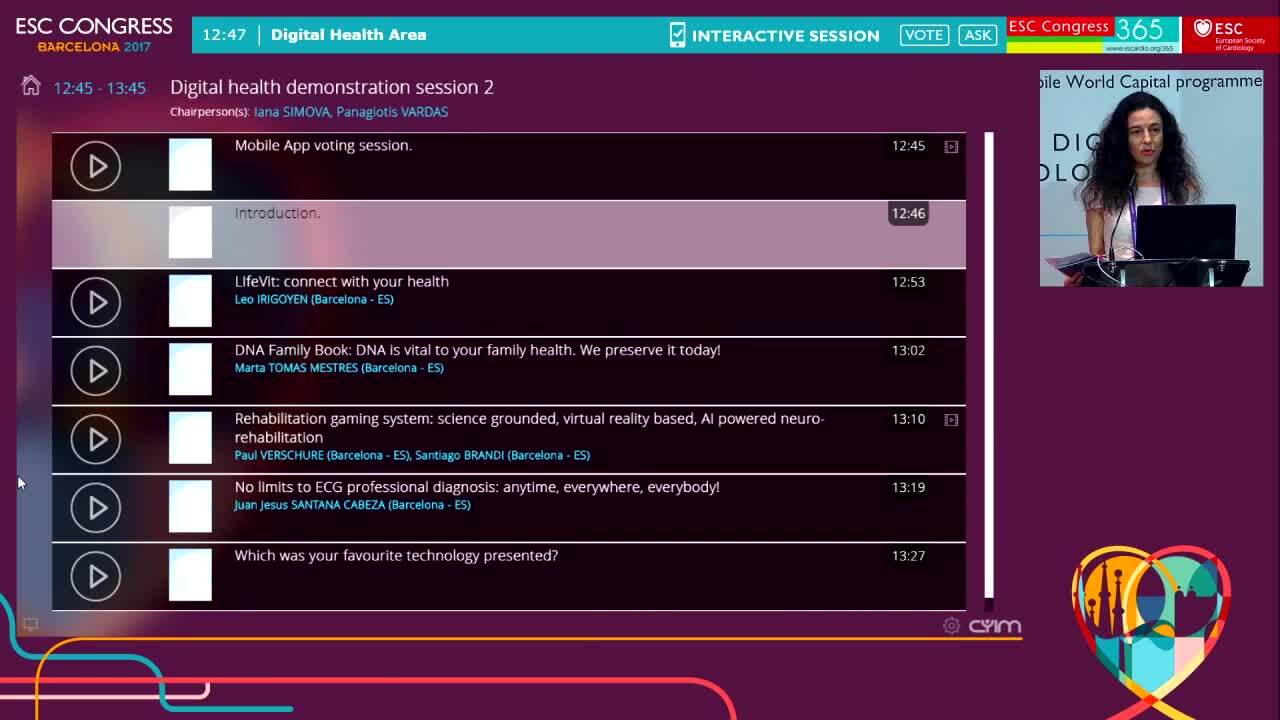Click the monitor icon at bottom left

coord(31,625)
